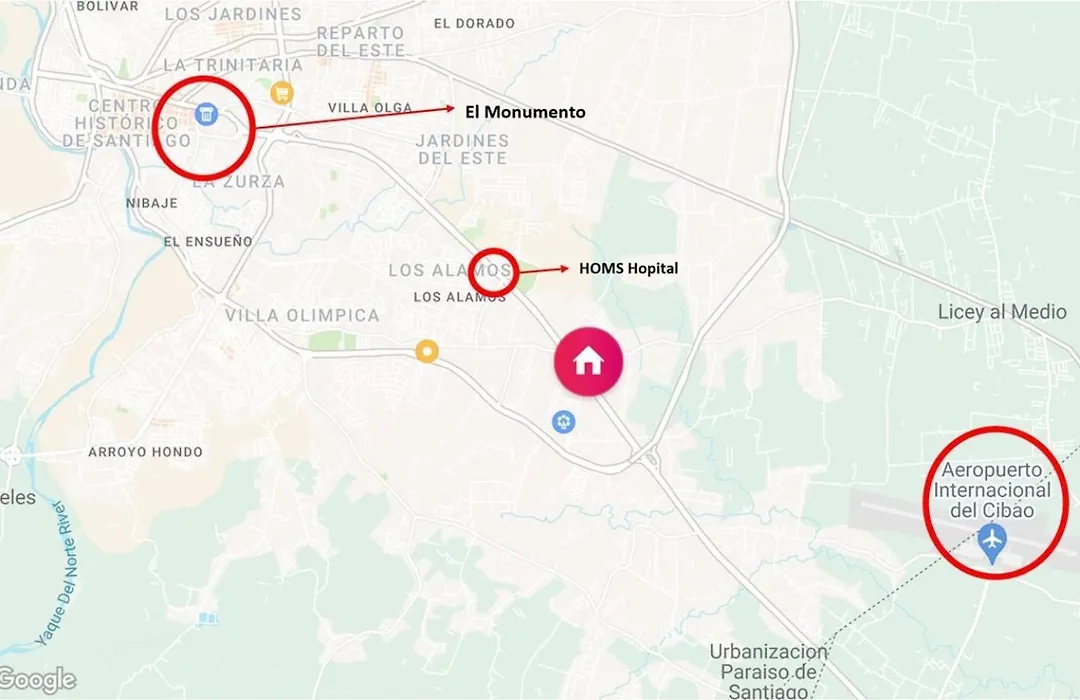
Task: Select the blue airplane airport pin
Action: click(992, 542)
